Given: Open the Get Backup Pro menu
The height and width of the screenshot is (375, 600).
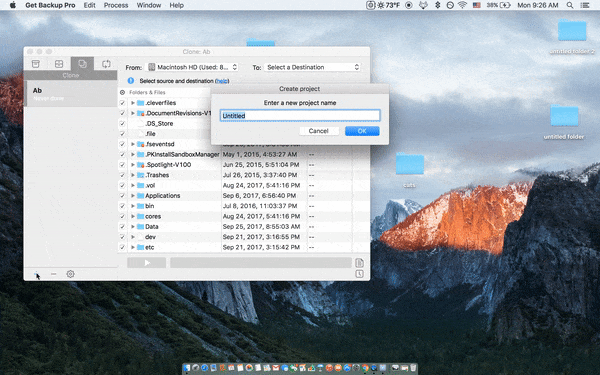Looking at the screenshot, I should tap(50, 5).
